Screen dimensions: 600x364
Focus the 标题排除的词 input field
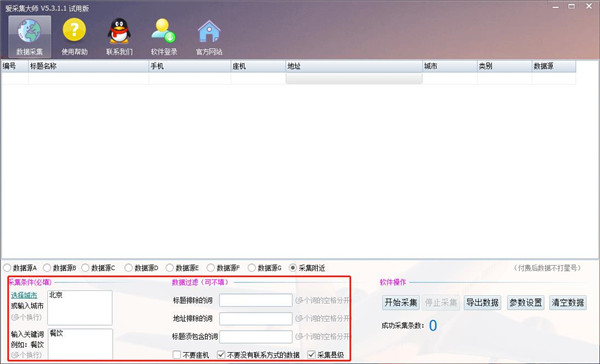256,300
